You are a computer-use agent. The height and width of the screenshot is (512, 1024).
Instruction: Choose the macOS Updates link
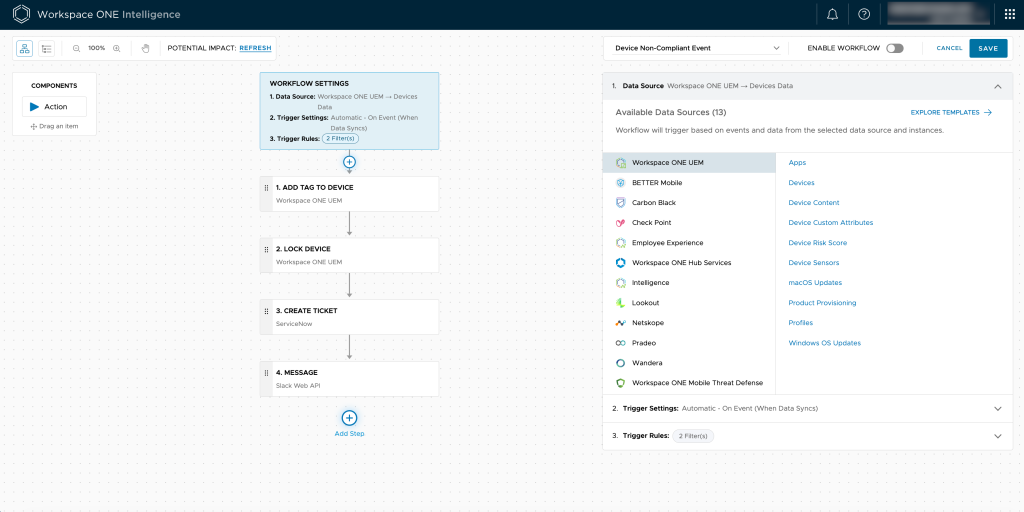(815, 283)
